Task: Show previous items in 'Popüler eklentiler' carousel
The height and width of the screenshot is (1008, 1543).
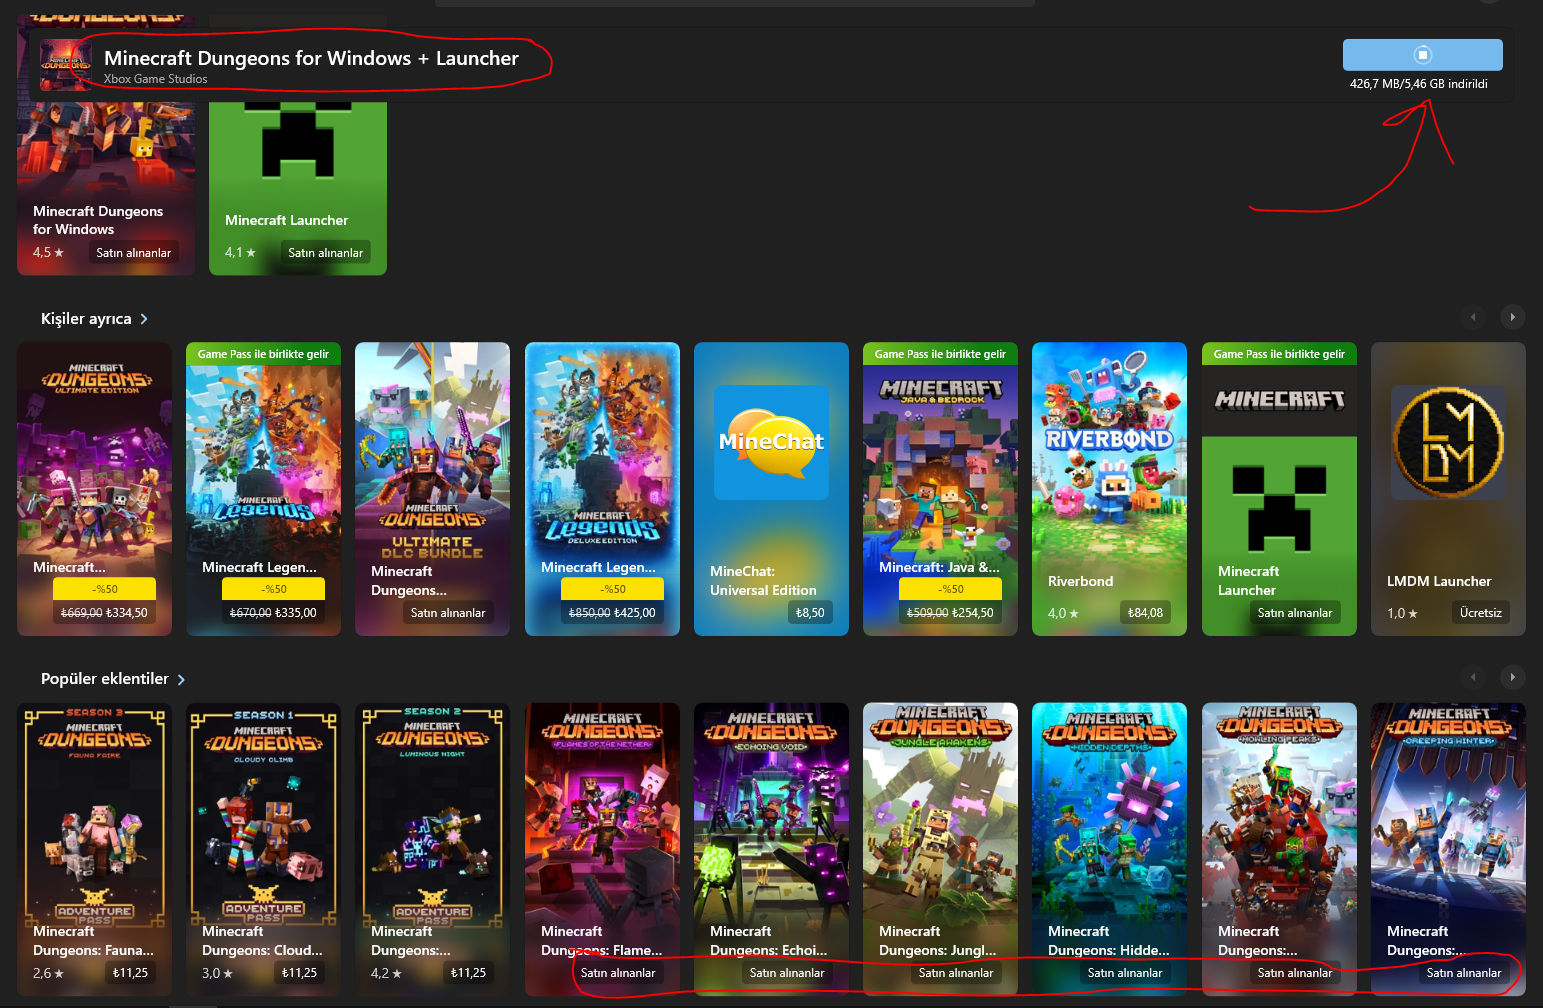Action: 1473,677
